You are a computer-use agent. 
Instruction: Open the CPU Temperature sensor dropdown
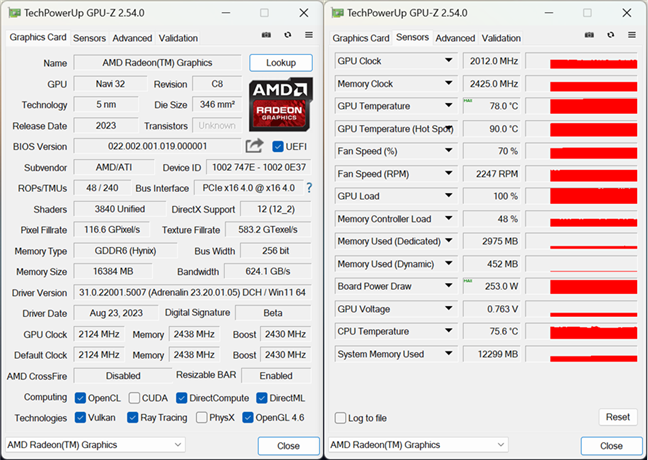pos(448,331)
